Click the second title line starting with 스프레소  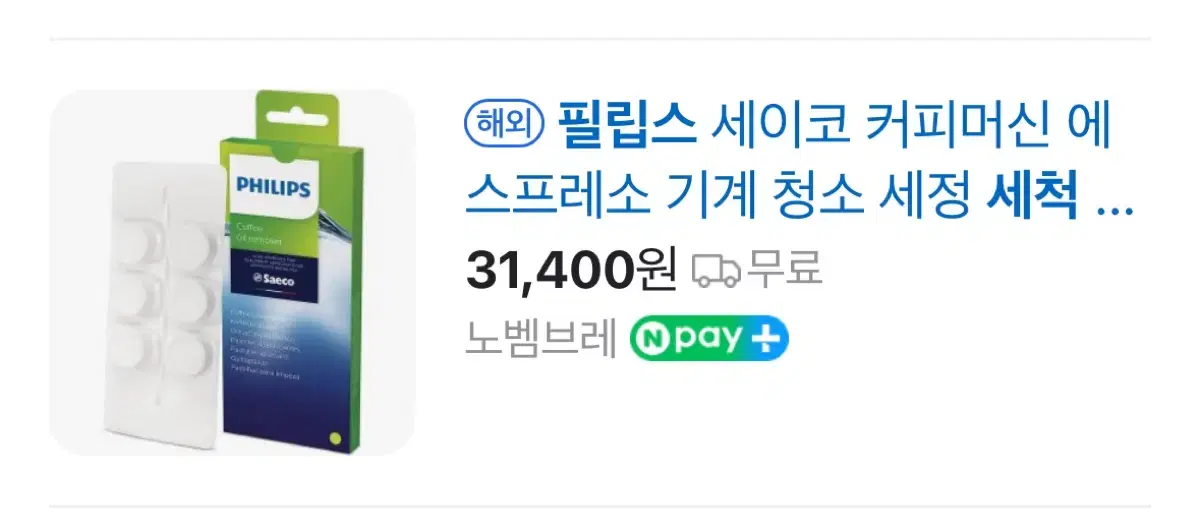coord(800,200)
